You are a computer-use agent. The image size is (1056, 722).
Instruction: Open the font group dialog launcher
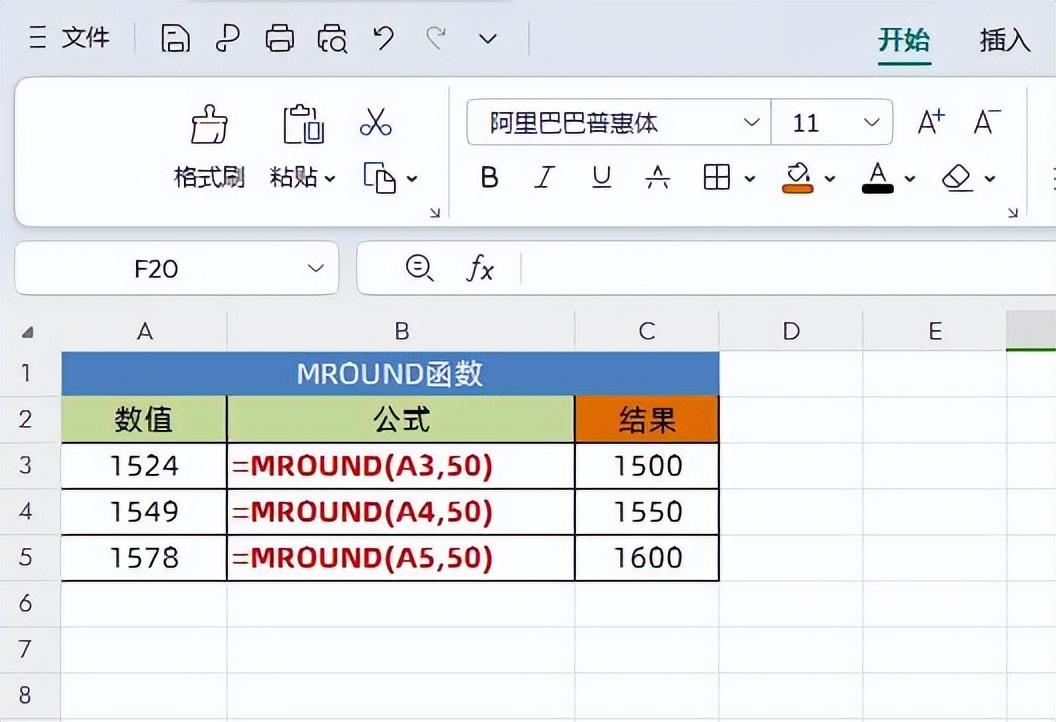click(1013, 213)
